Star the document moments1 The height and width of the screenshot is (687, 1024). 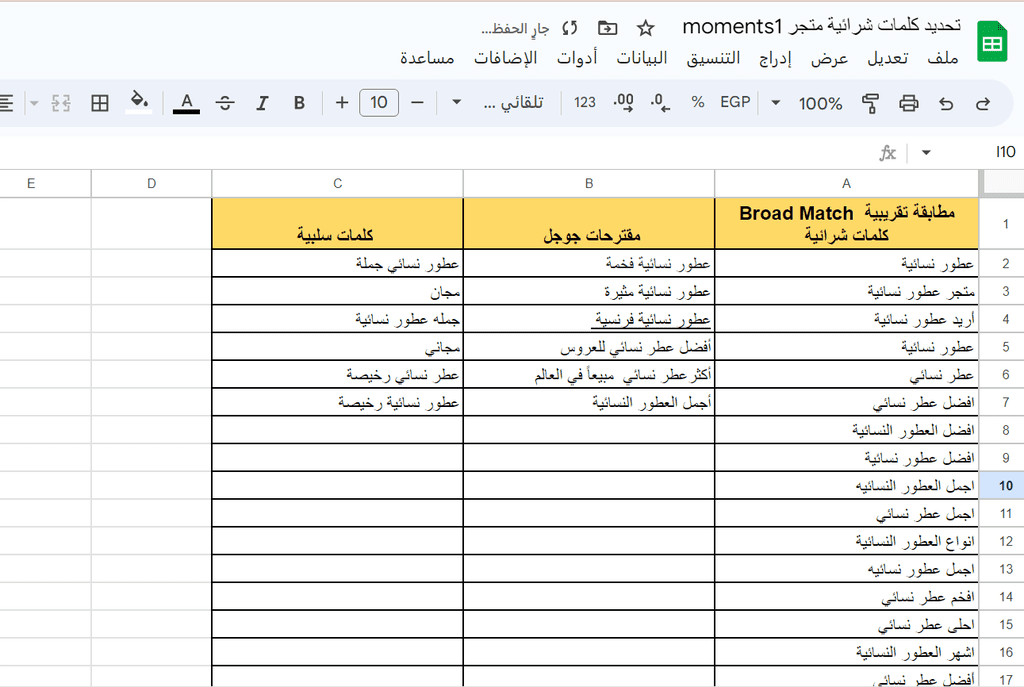point(646,28)
